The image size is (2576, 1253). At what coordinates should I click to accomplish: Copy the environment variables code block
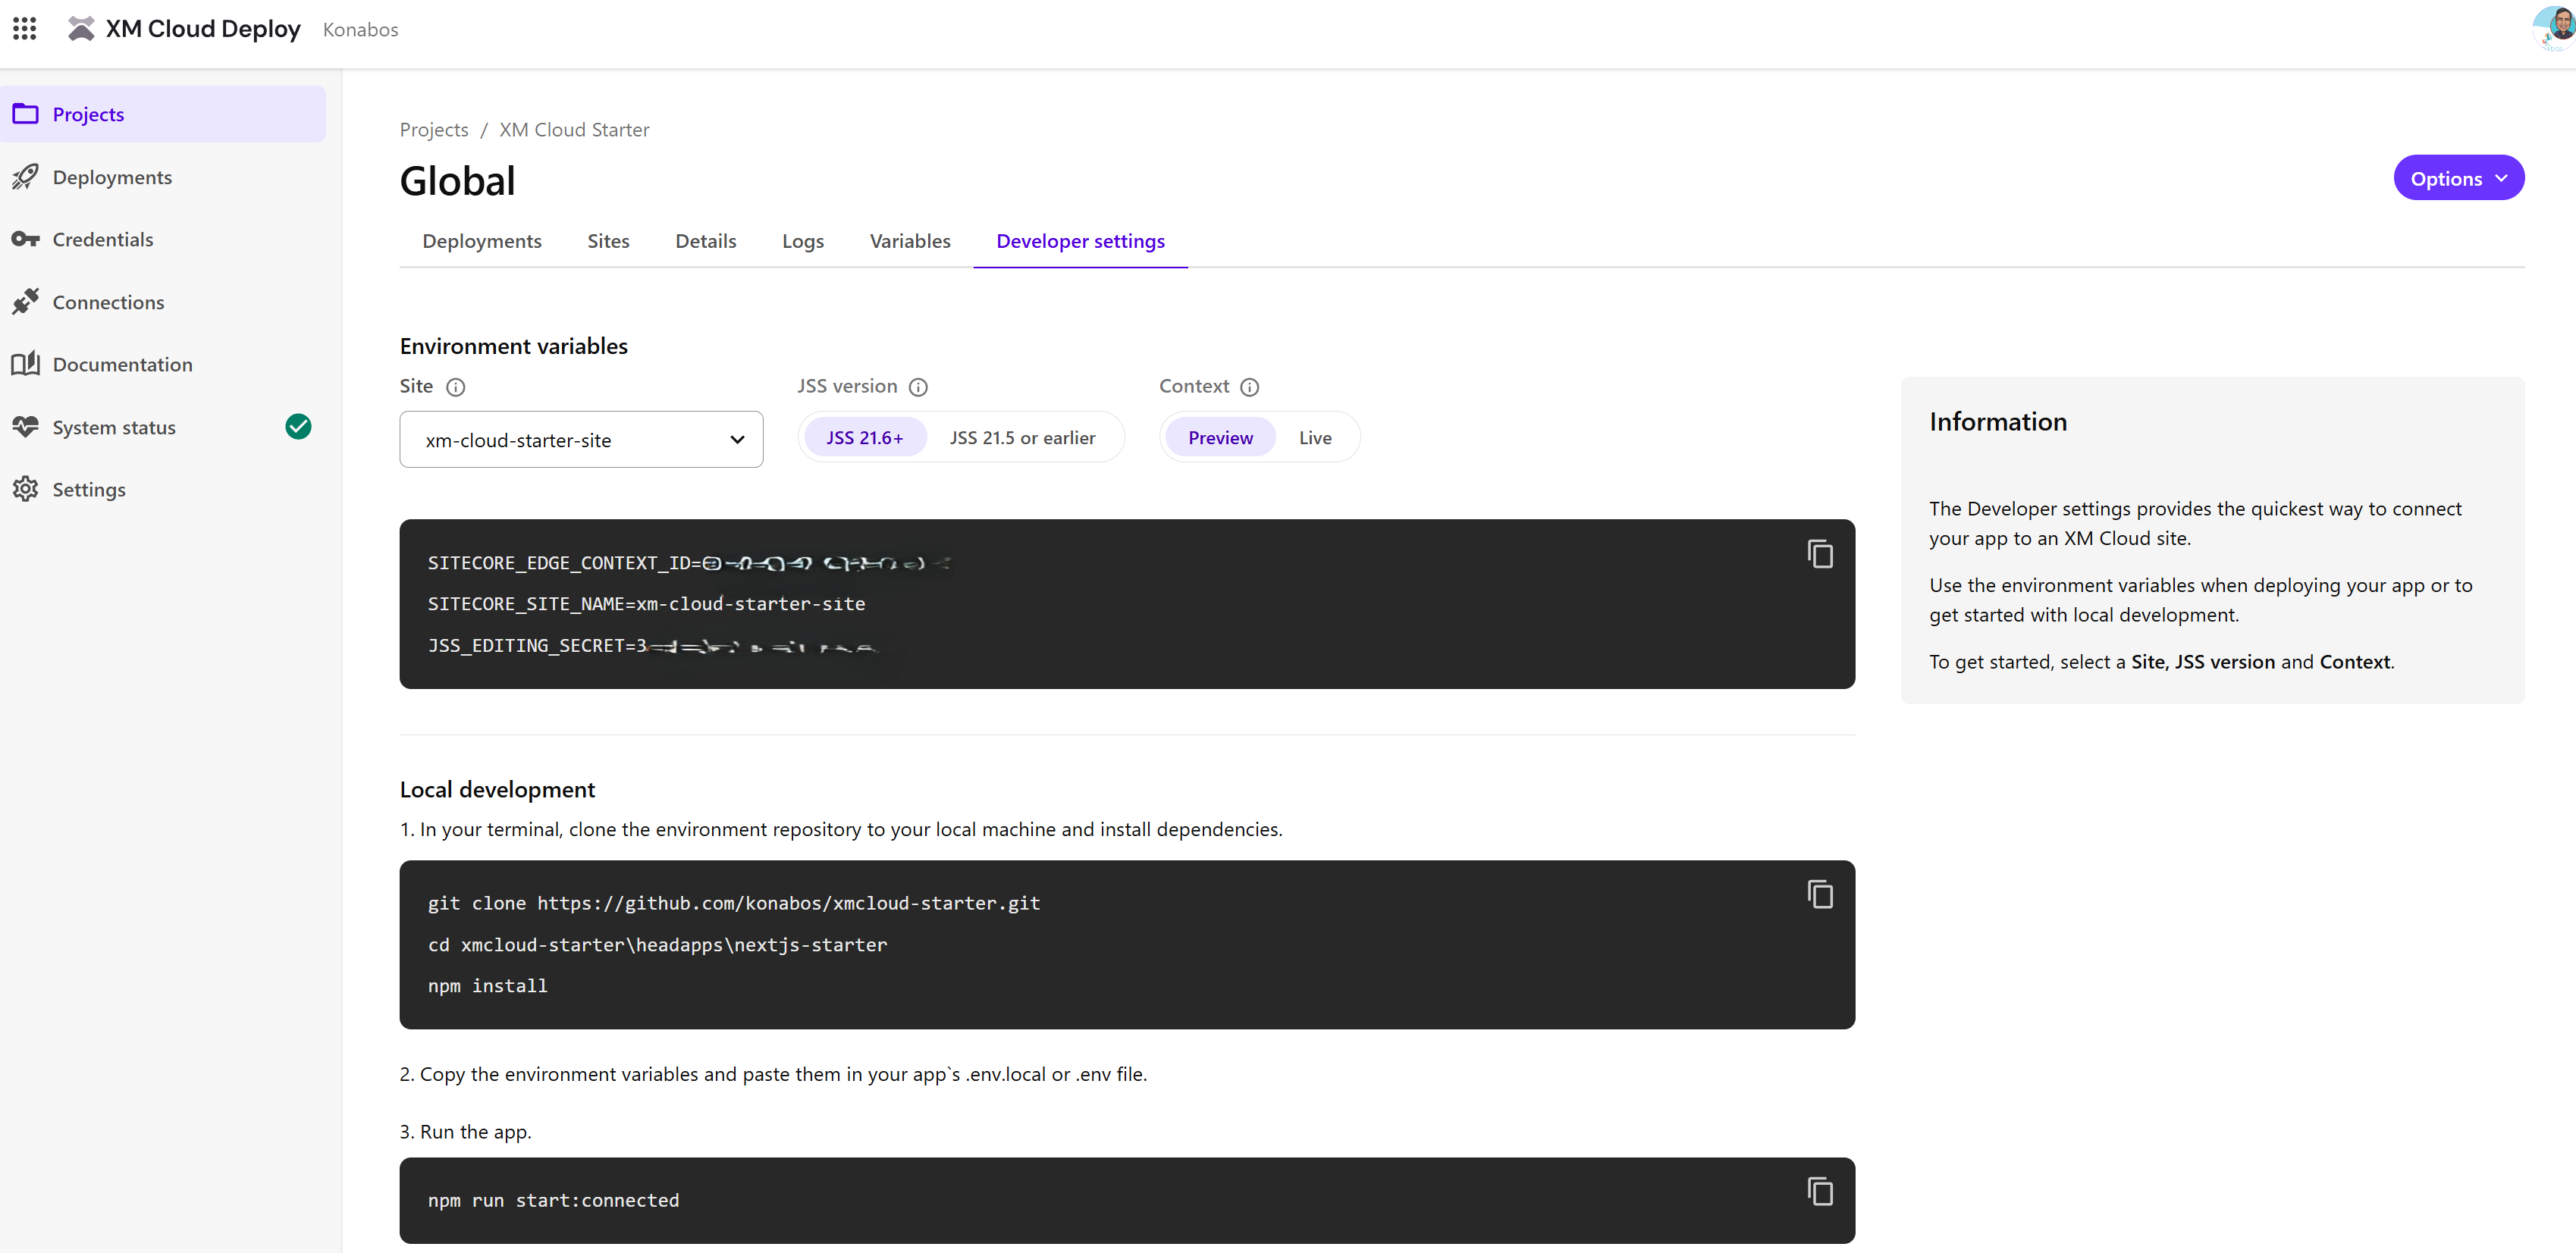1819,553
